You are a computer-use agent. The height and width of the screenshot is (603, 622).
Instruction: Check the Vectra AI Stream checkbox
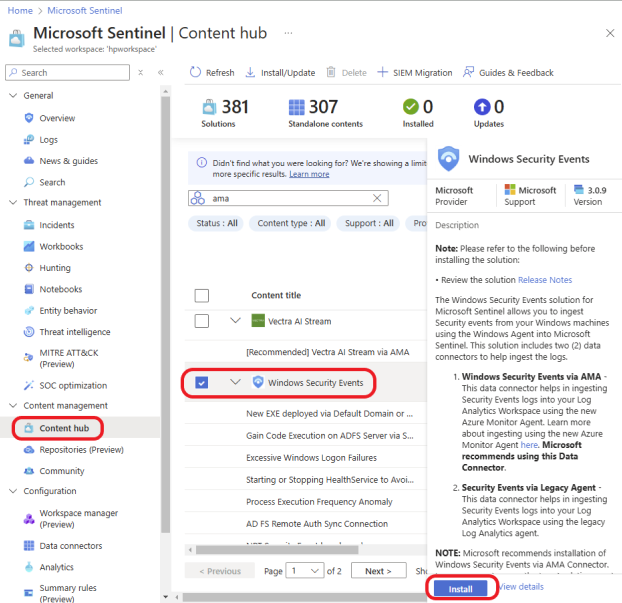202,321
